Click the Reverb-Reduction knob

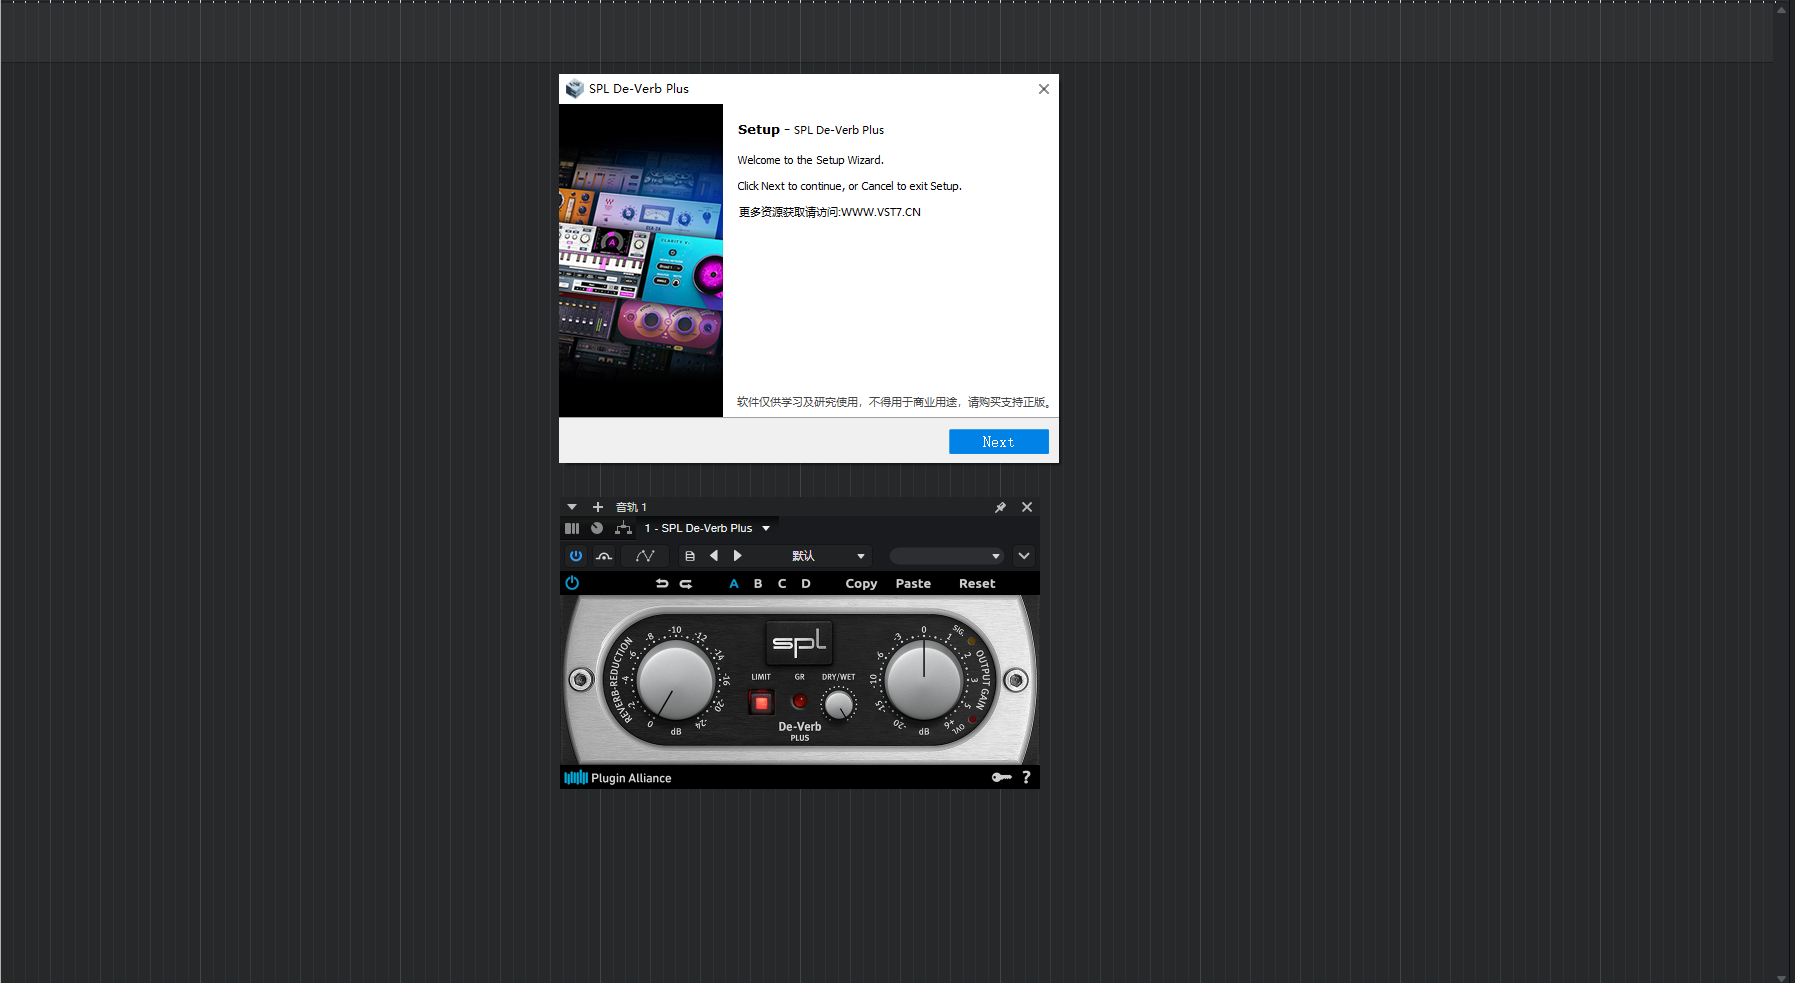pos(675,681)
